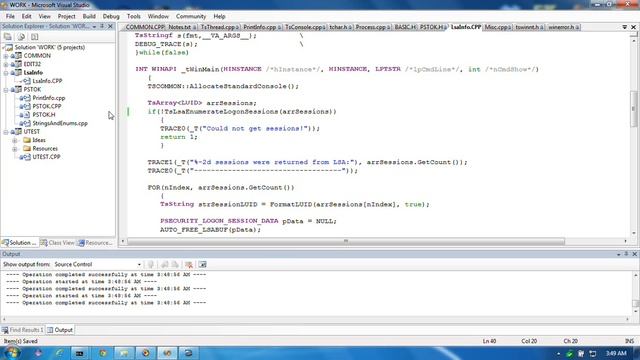Open the Edit menu
The image size is (640, 360).
tap(27, 16)
